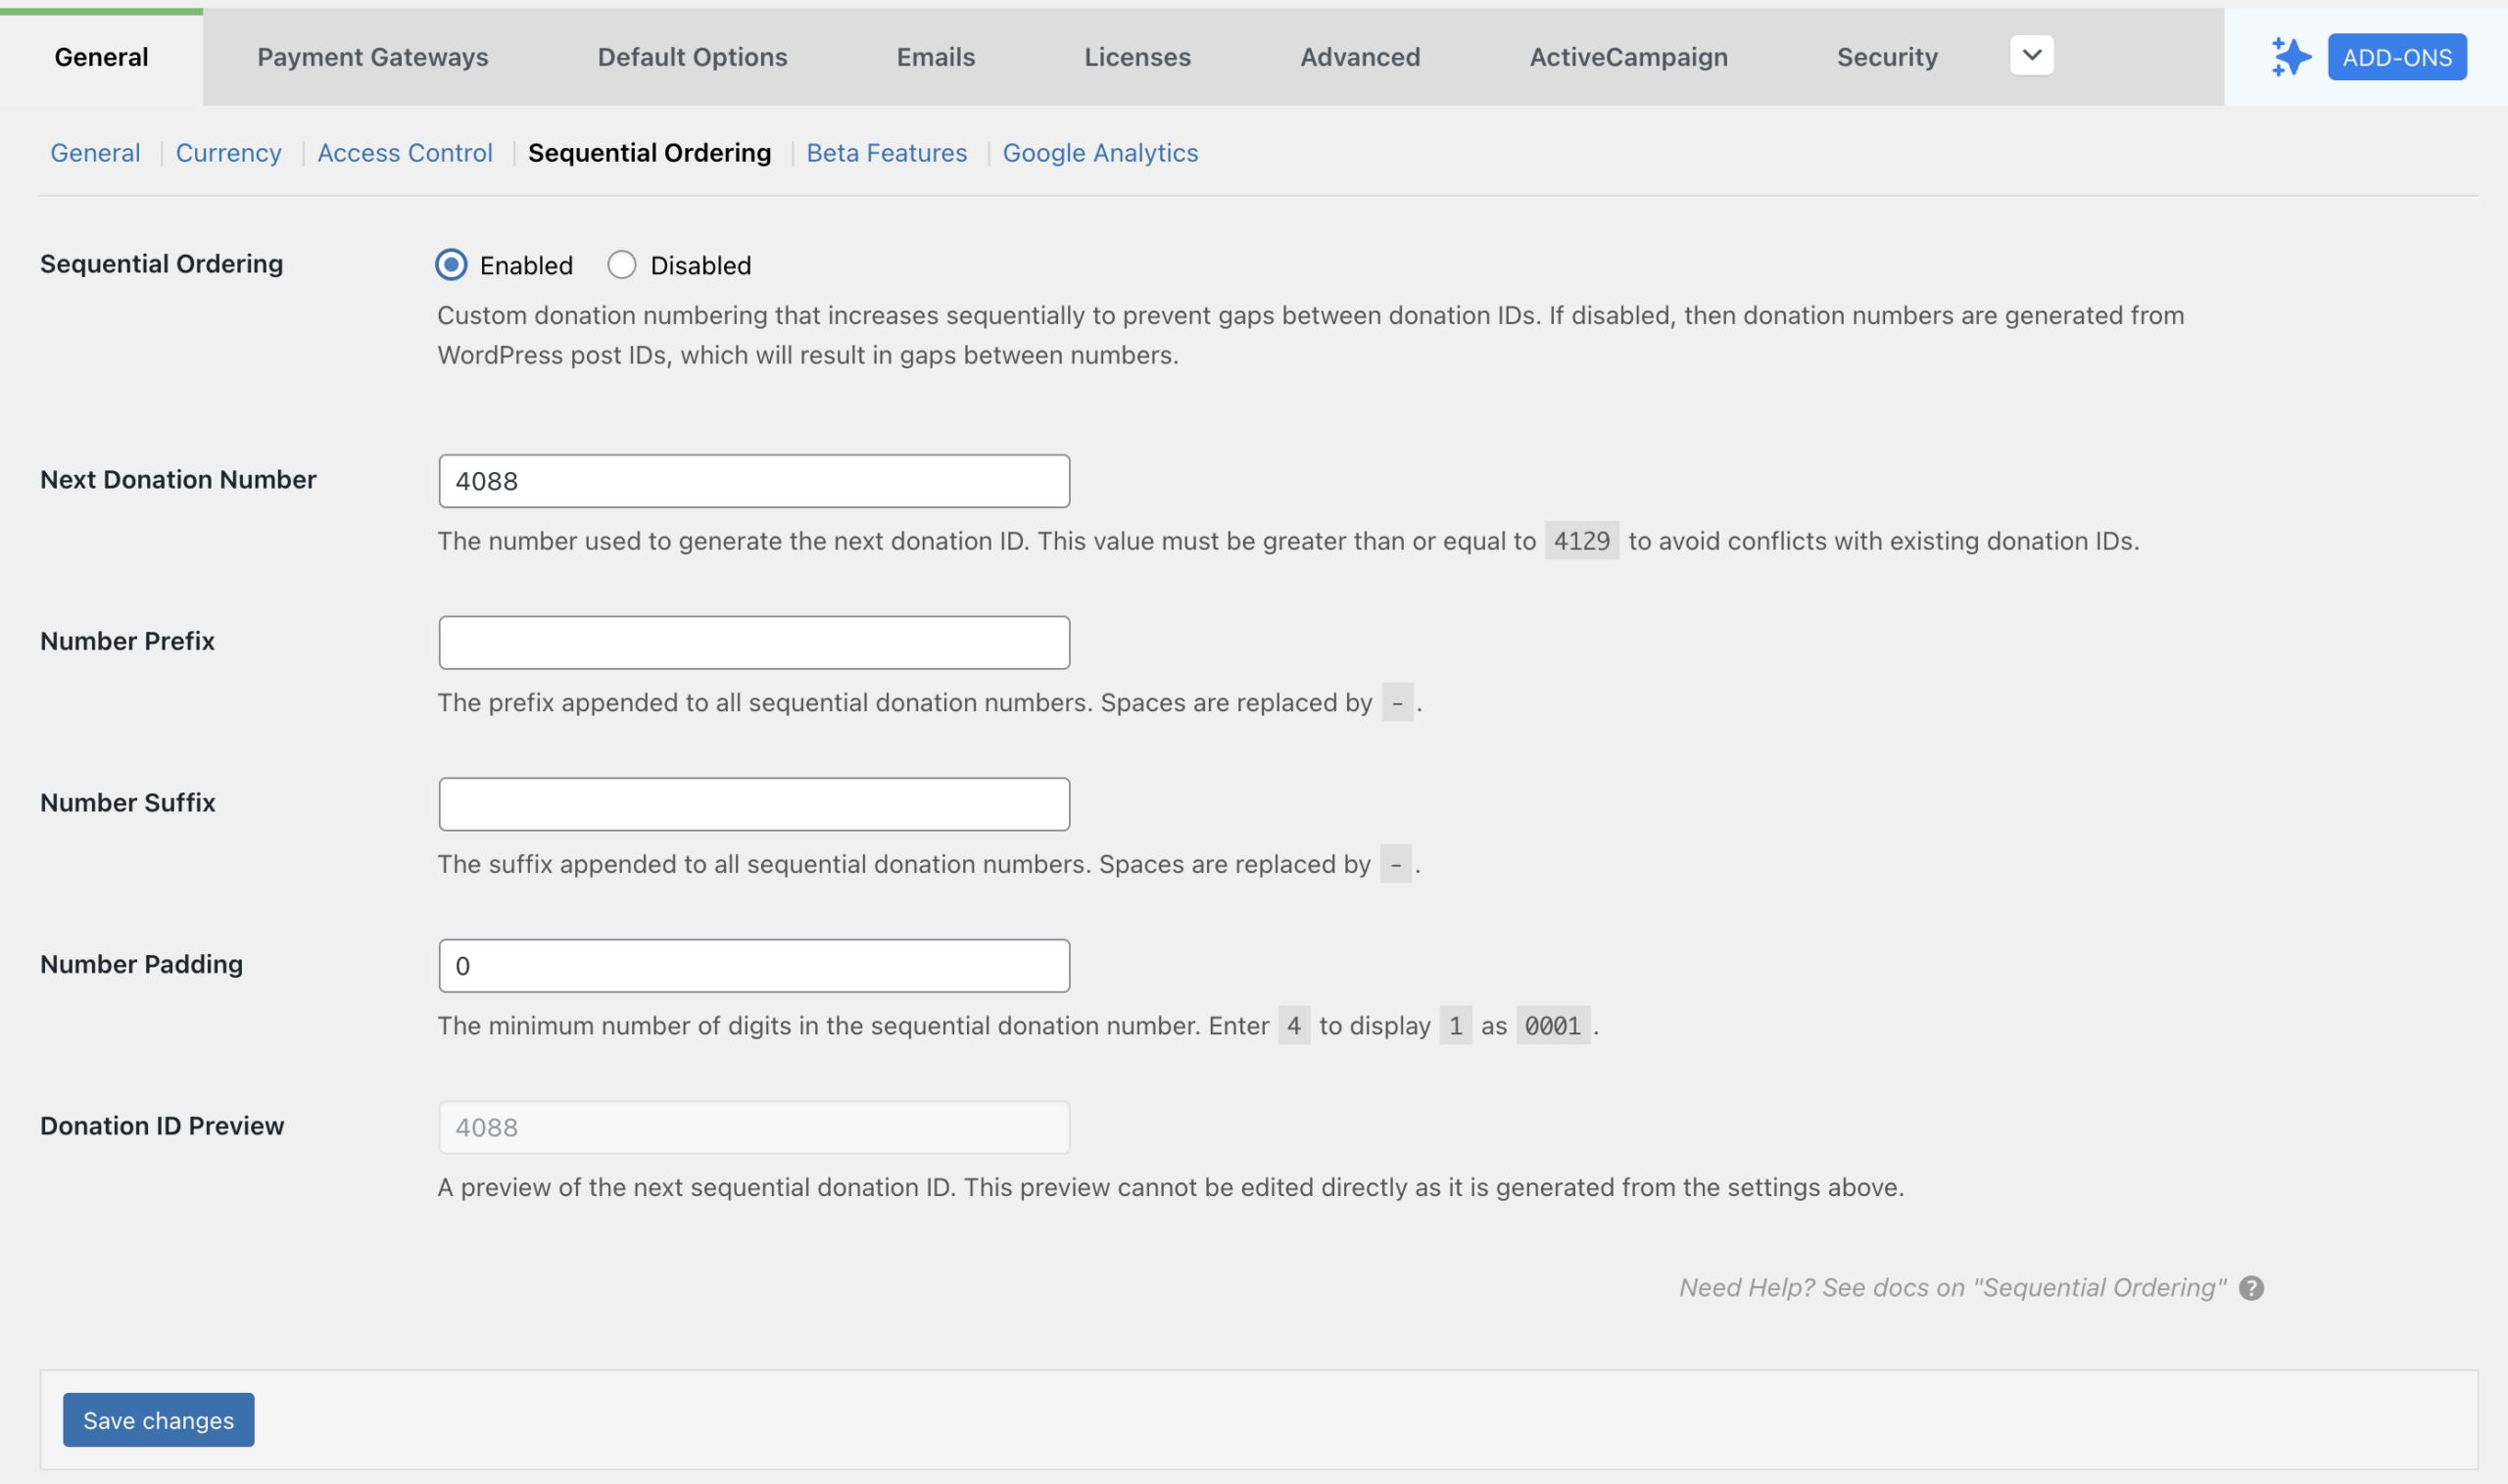The image size is (2508, 1484).
Task: Switch to the Emails tab
Action: coord(935,57)
